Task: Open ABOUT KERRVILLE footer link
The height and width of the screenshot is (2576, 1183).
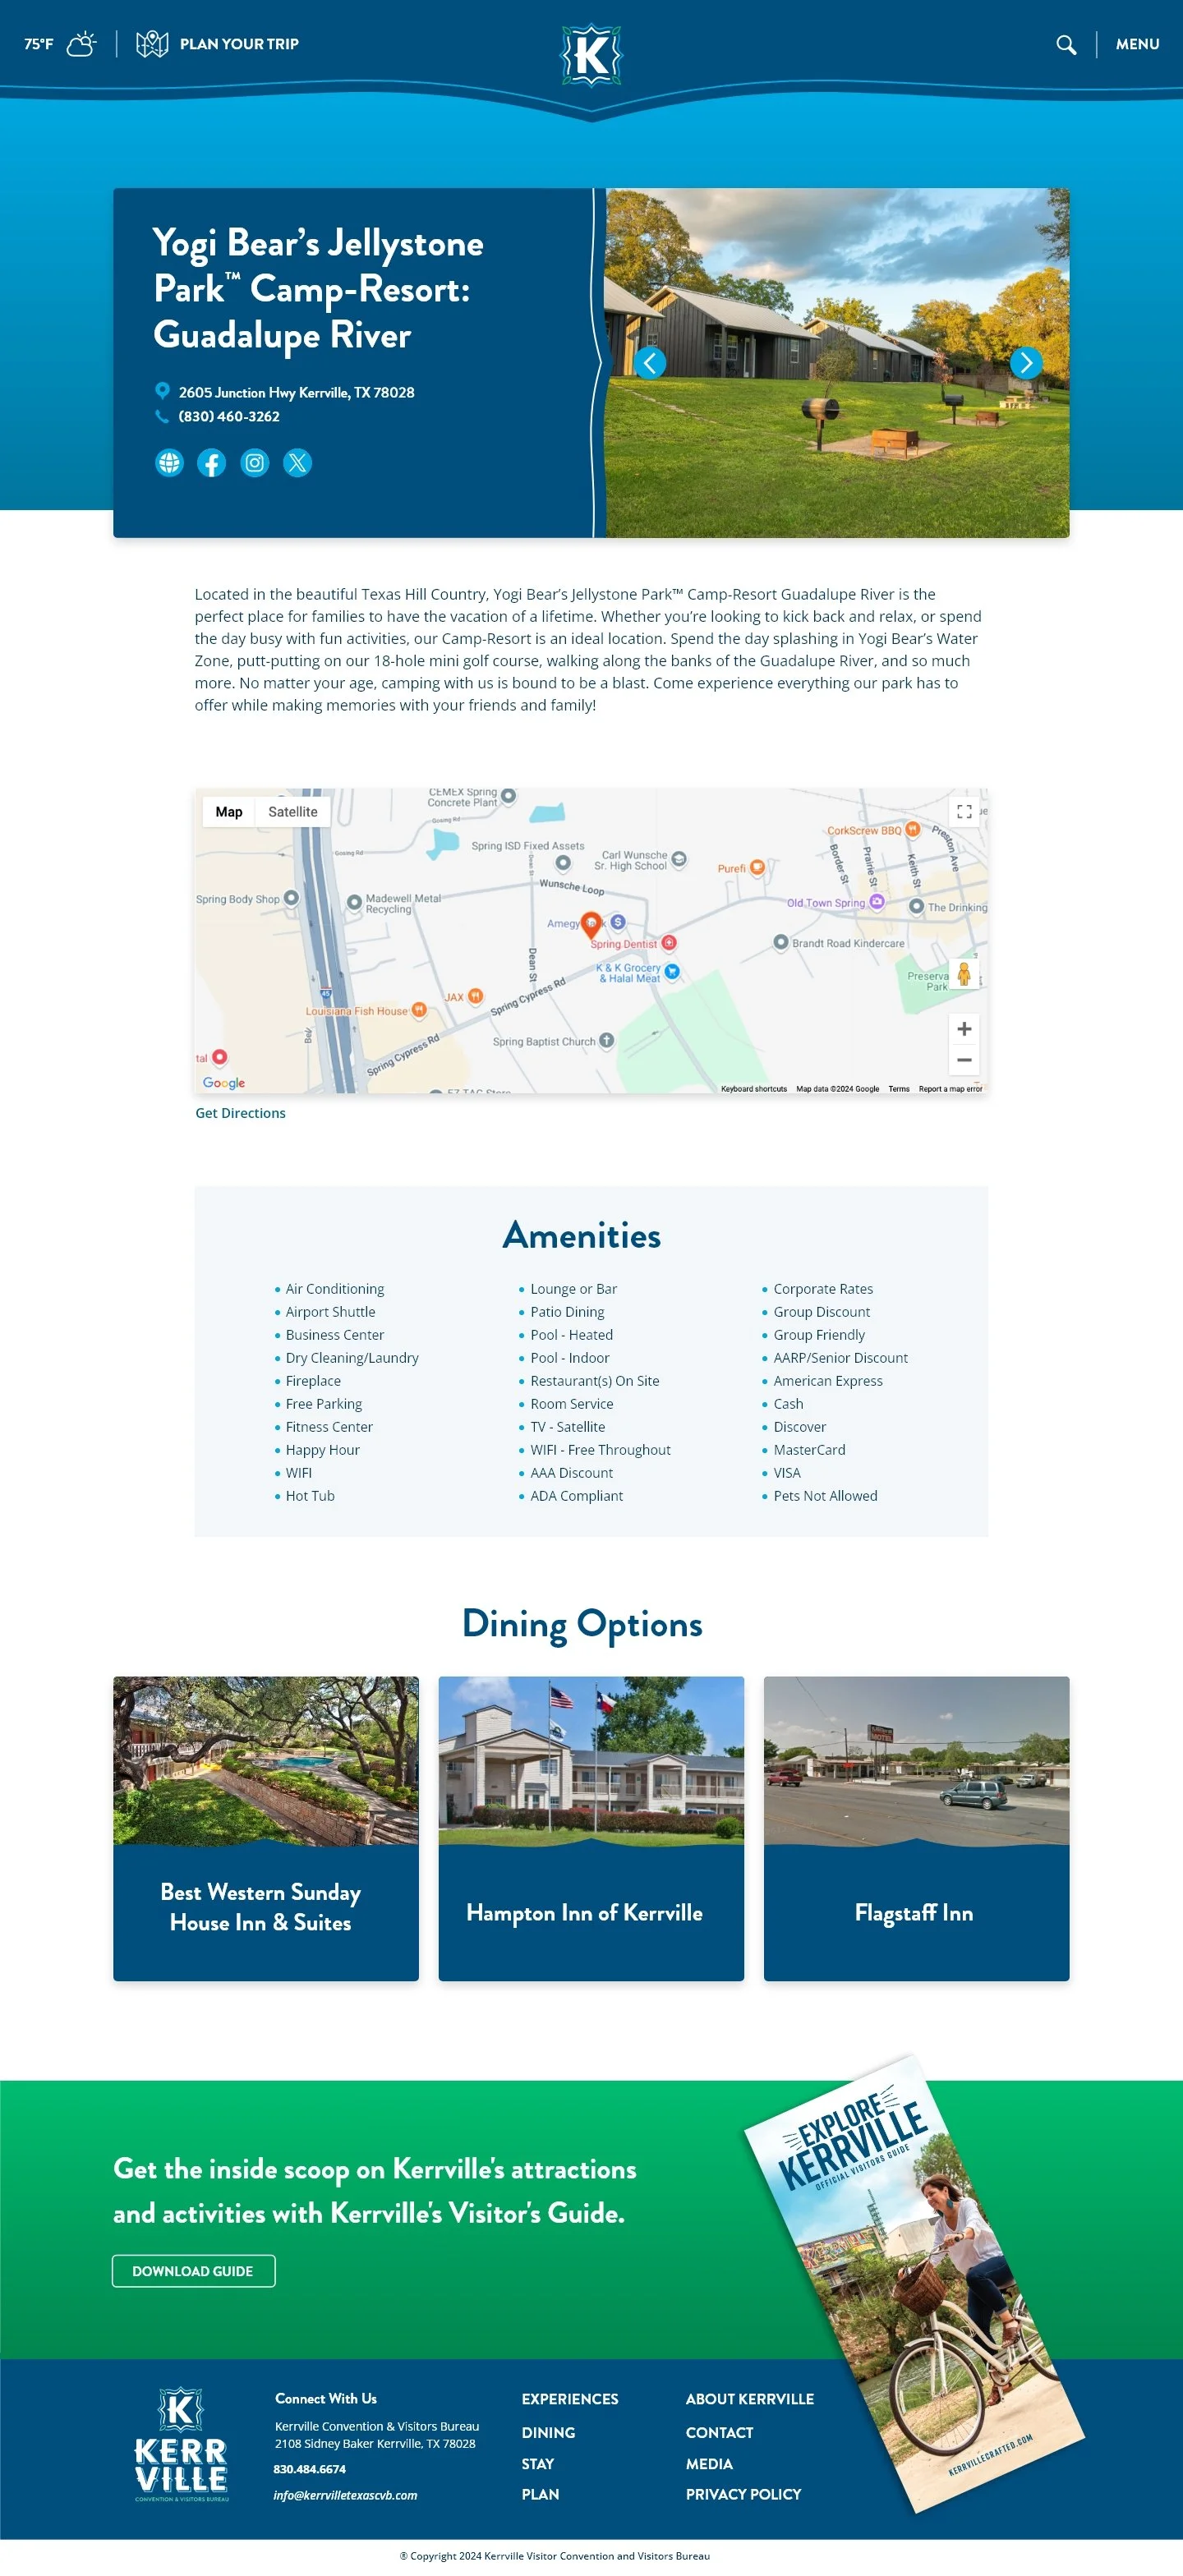Action: [x=750, y=2399]
